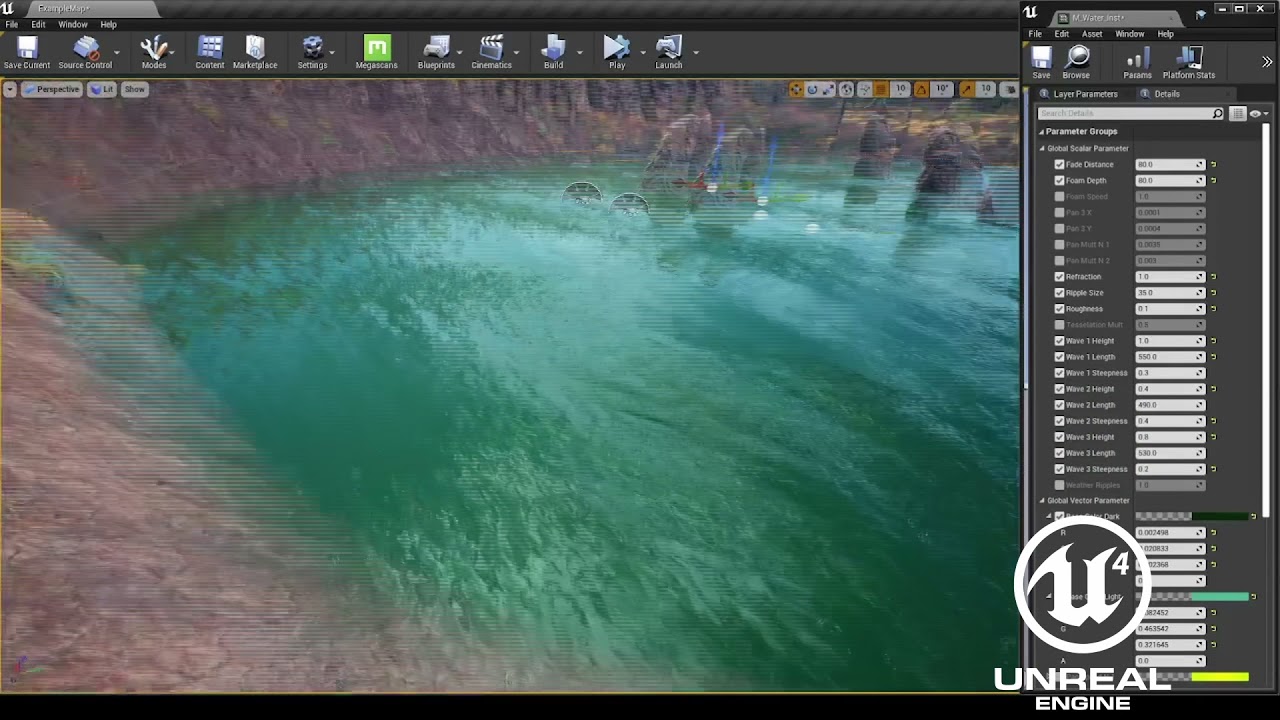Click the Save Current toolbar icon

click(27, 53)
